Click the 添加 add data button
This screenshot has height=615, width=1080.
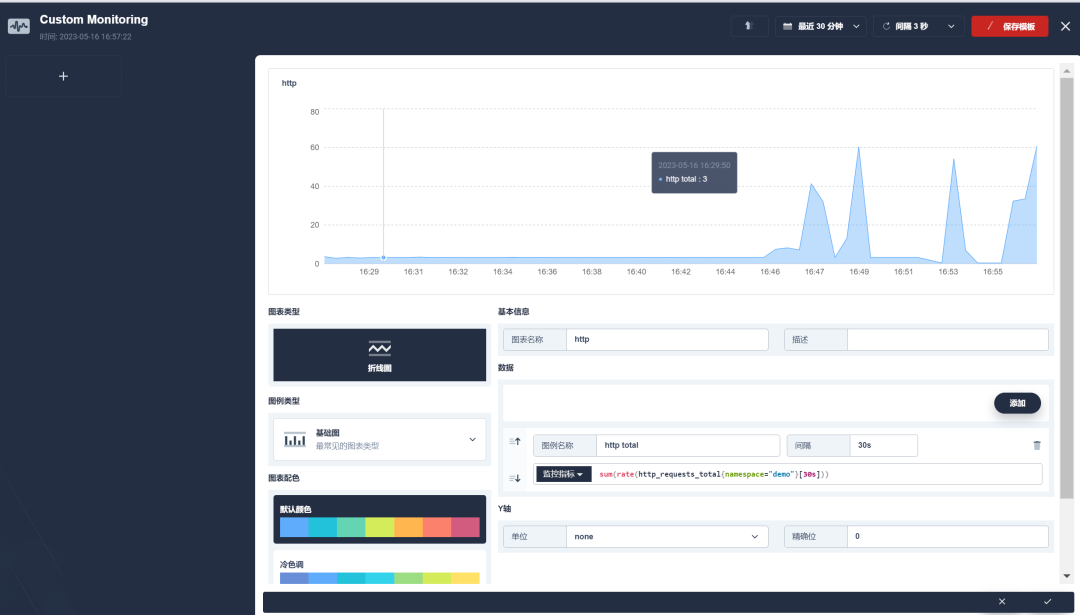click(1017, 403)
